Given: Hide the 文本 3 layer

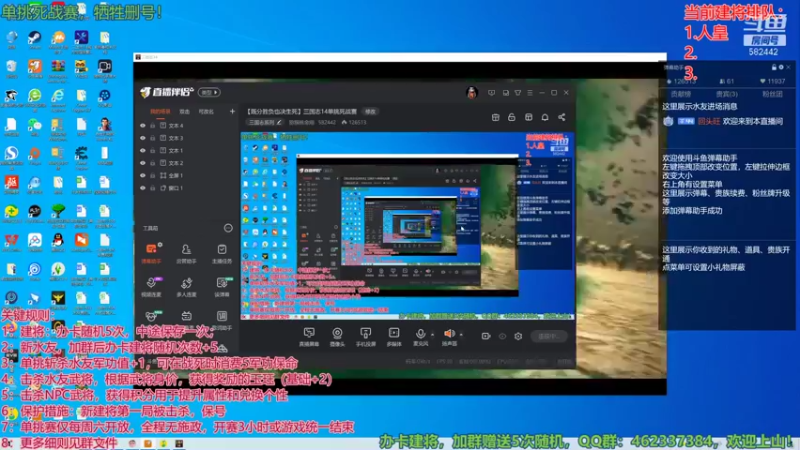Looking at the screenshot, I should point(143,138).
